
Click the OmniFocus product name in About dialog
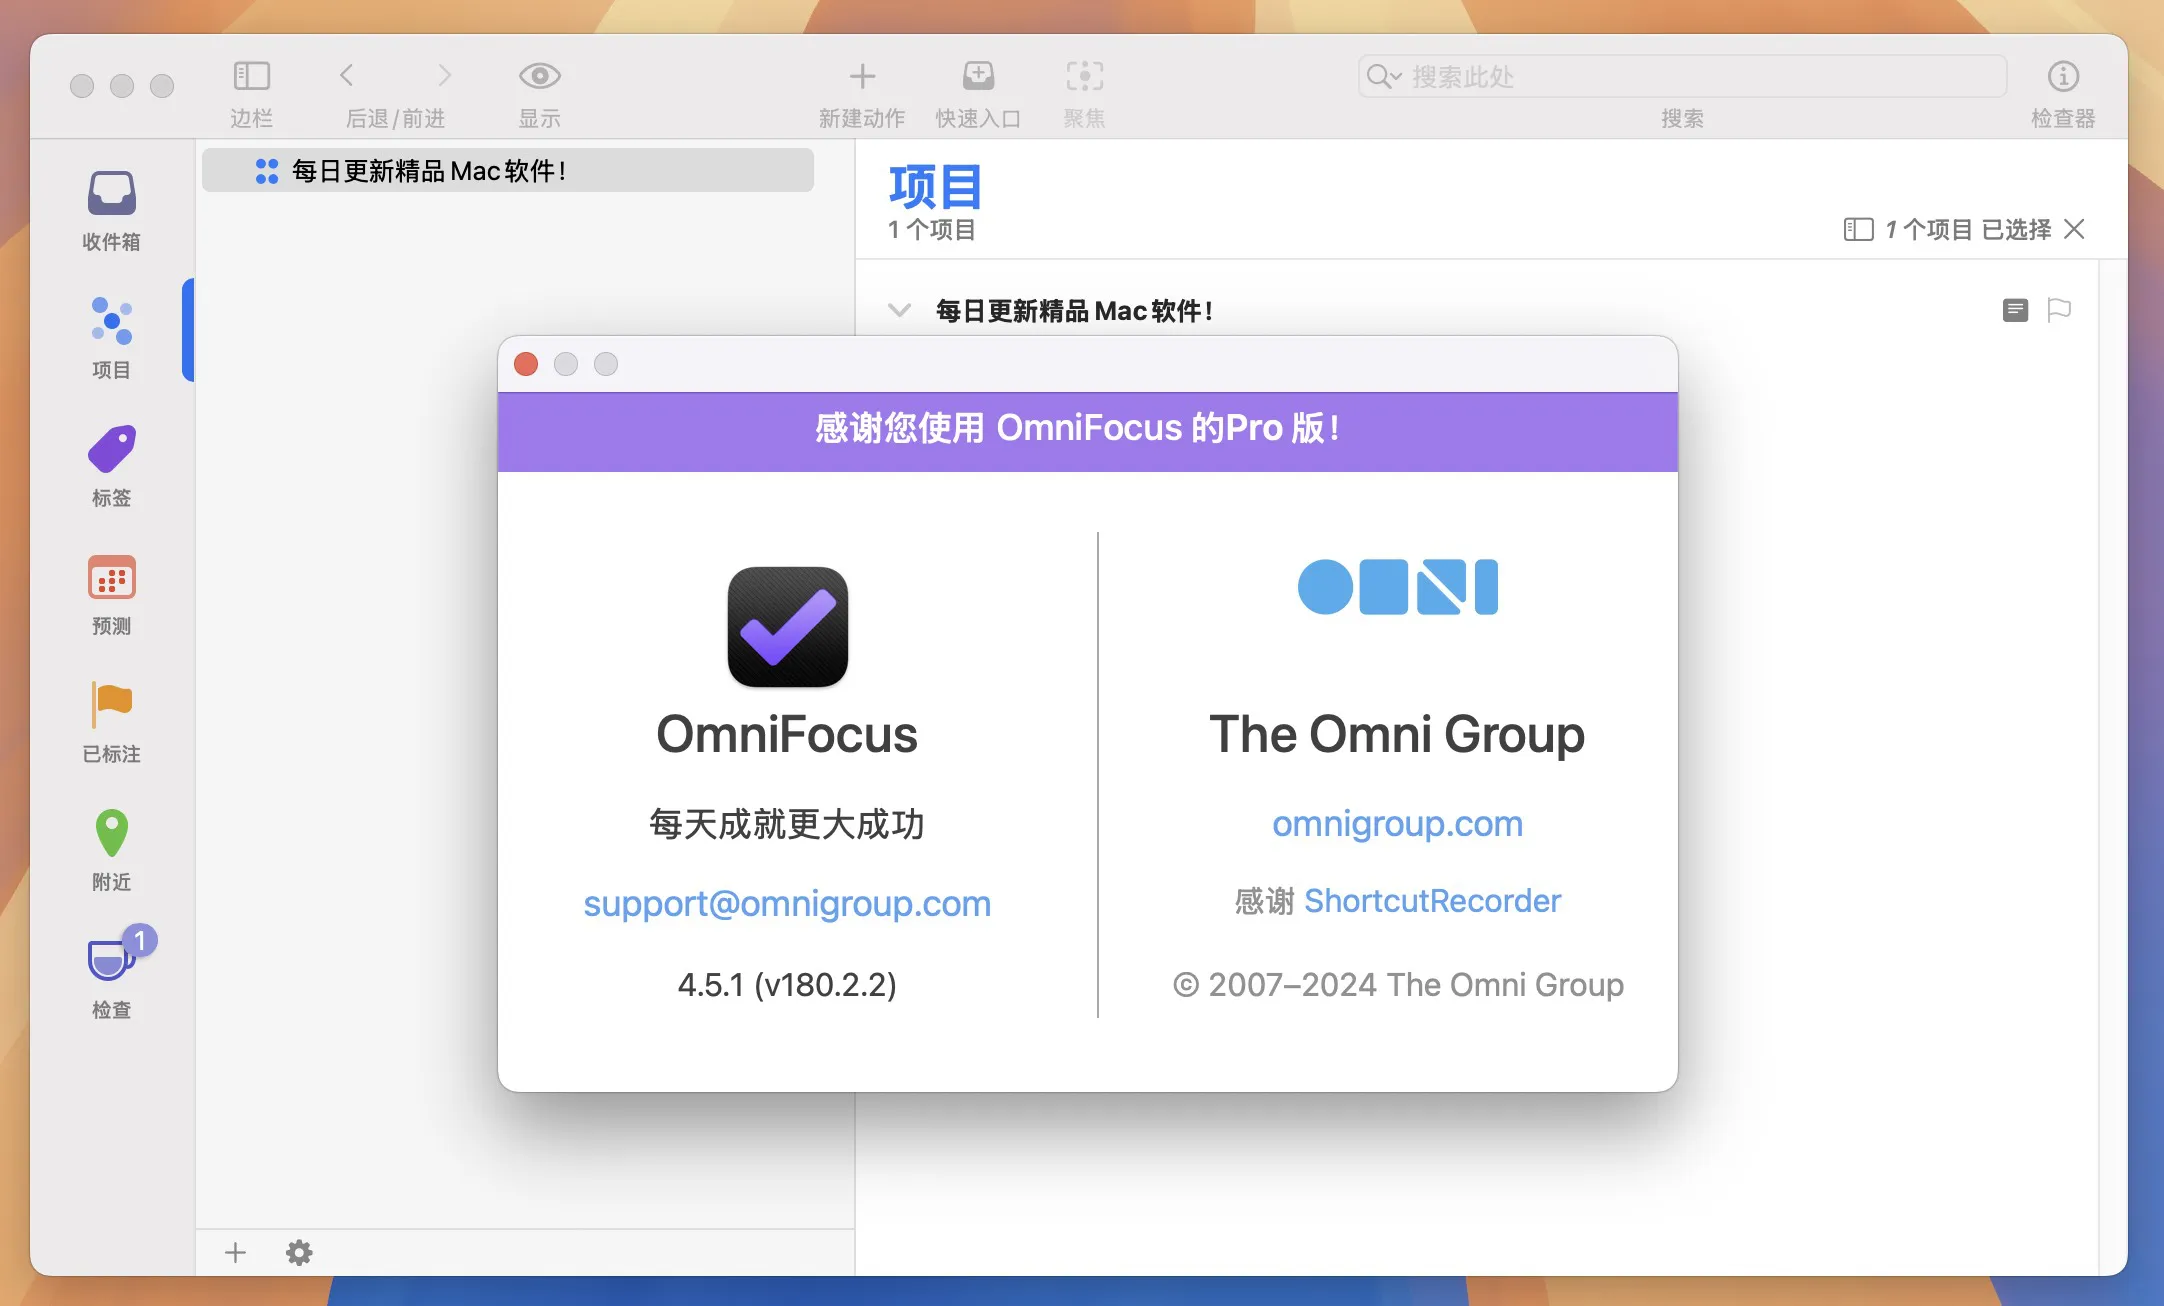tap(787, 735)
